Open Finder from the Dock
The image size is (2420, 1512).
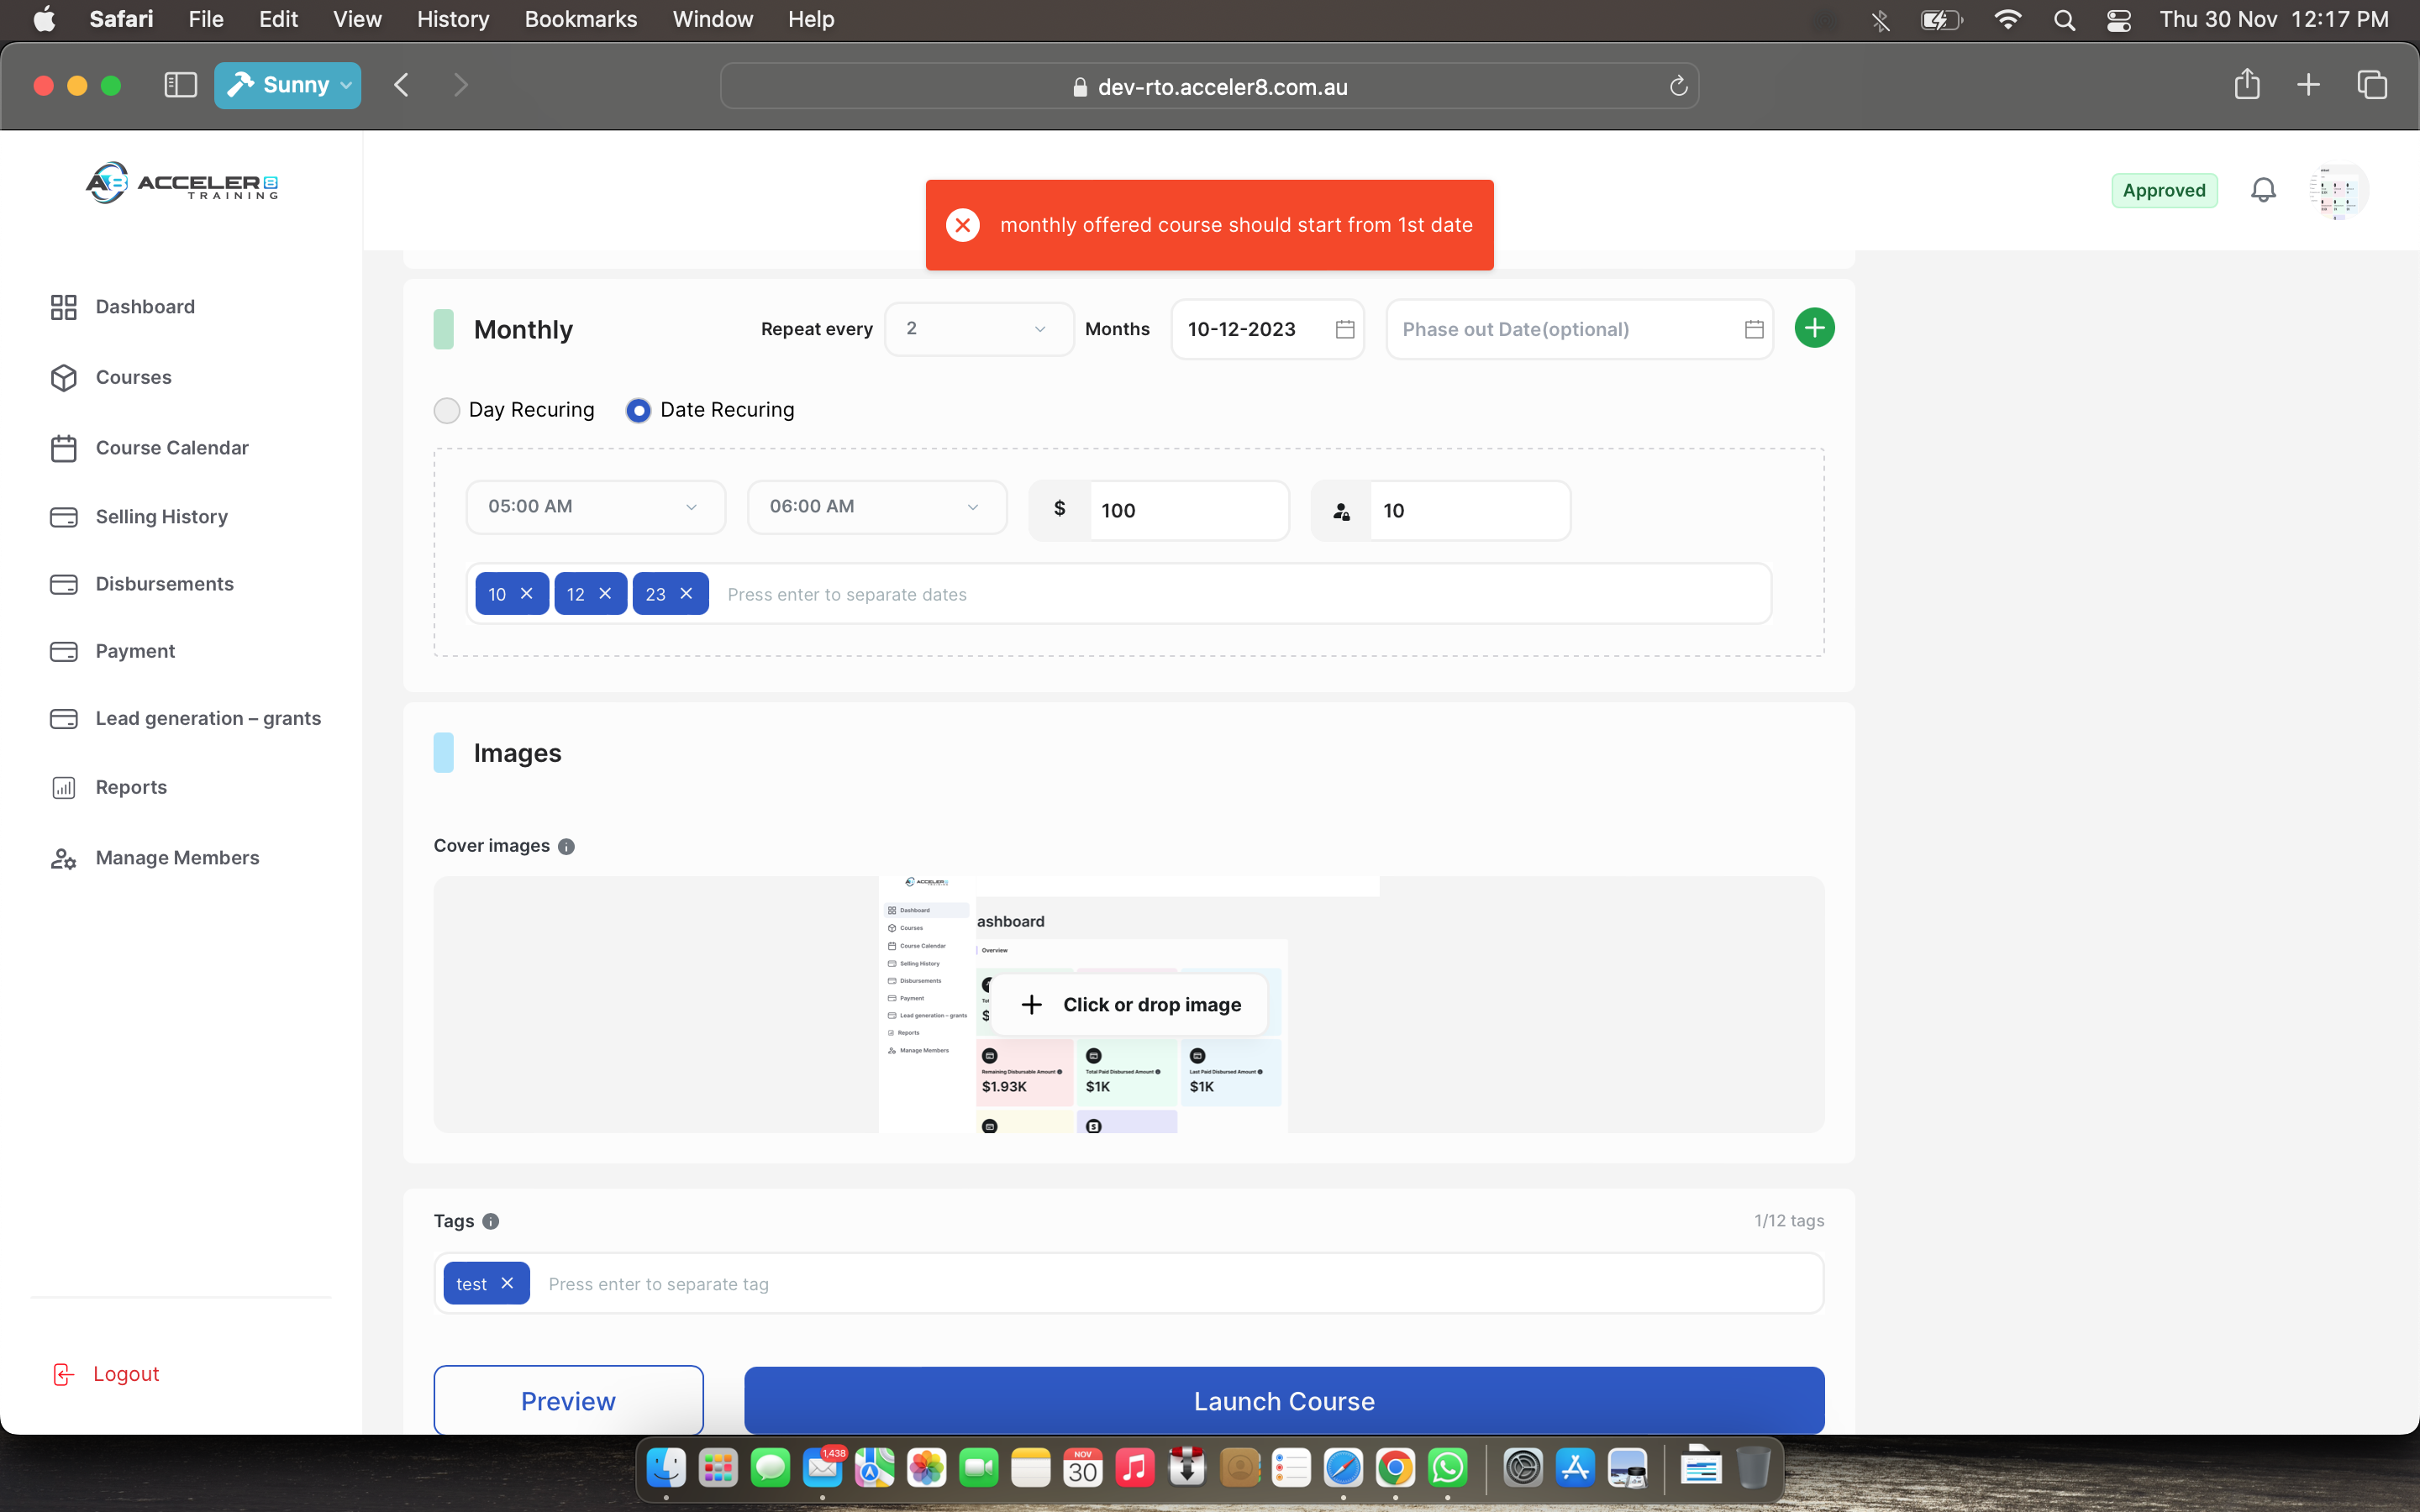666,1468
